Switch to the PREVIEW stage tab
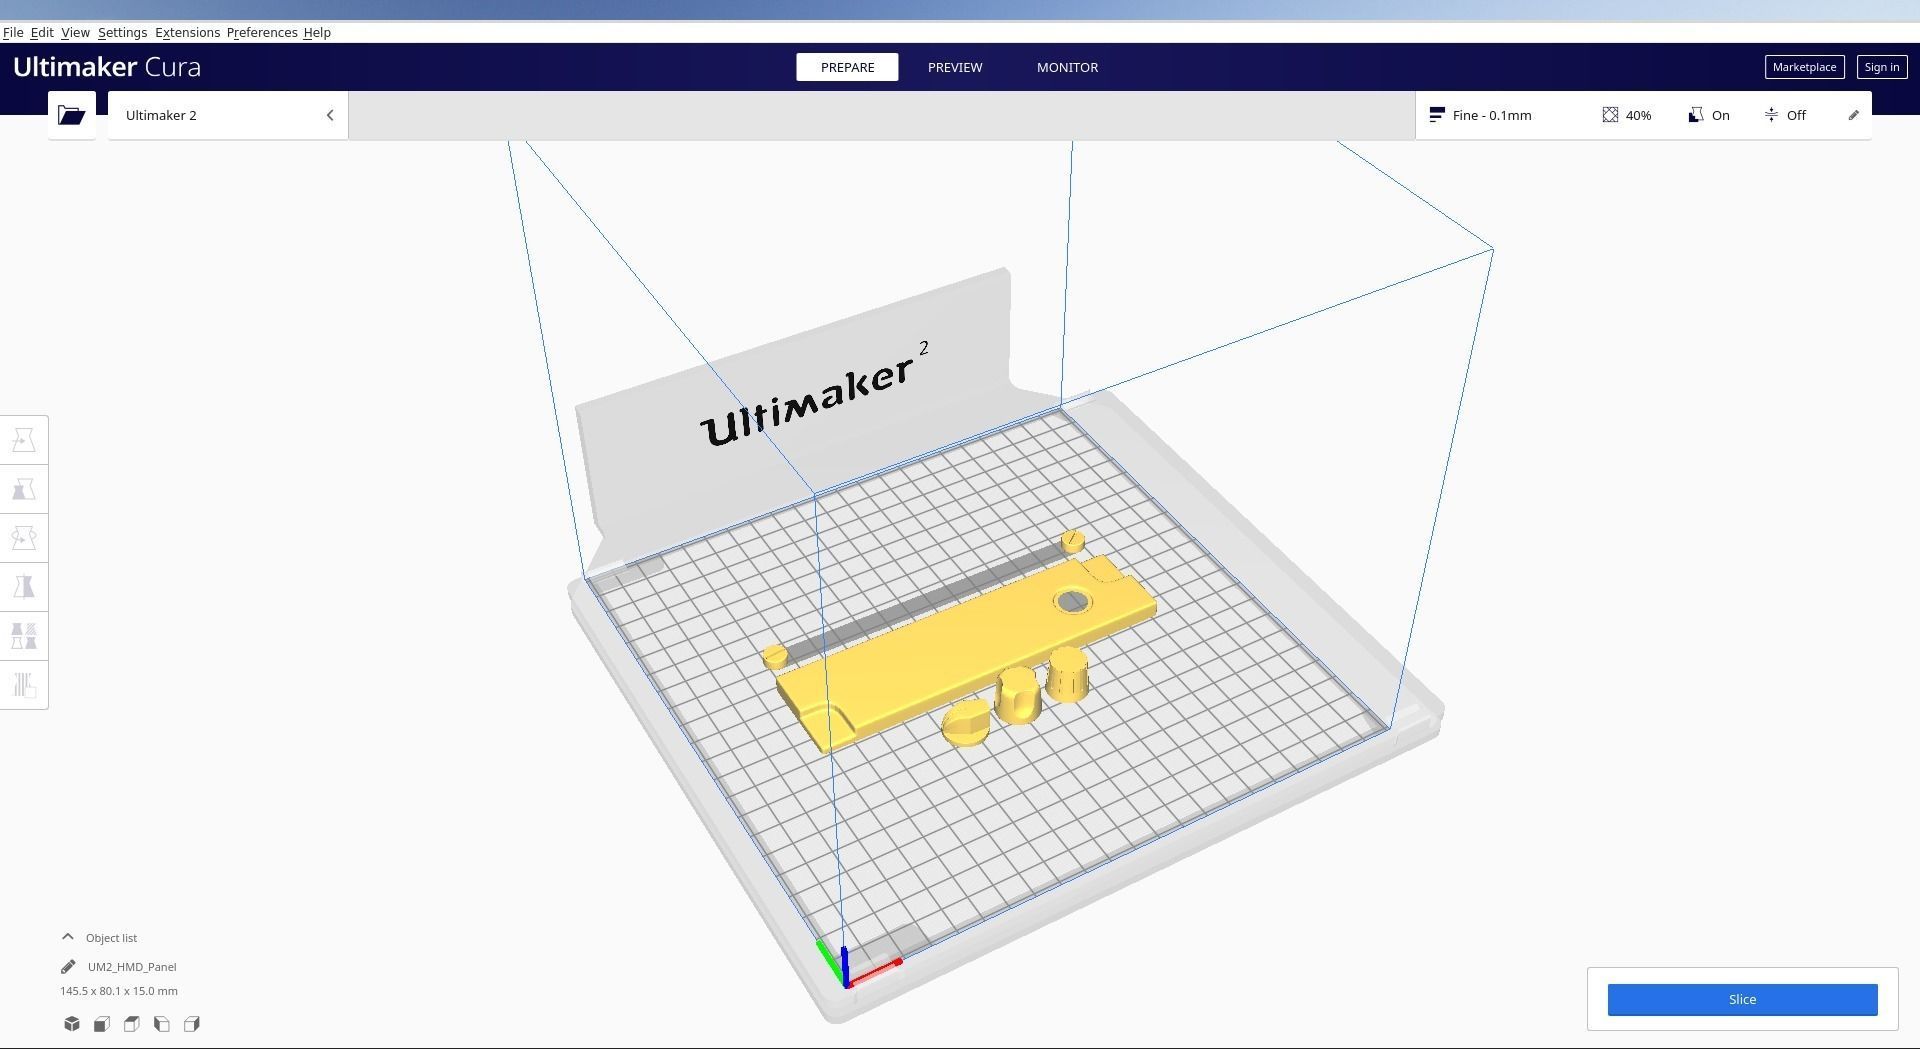Viewport: 1920px width, 1049px height. click(x=955, y=67)
